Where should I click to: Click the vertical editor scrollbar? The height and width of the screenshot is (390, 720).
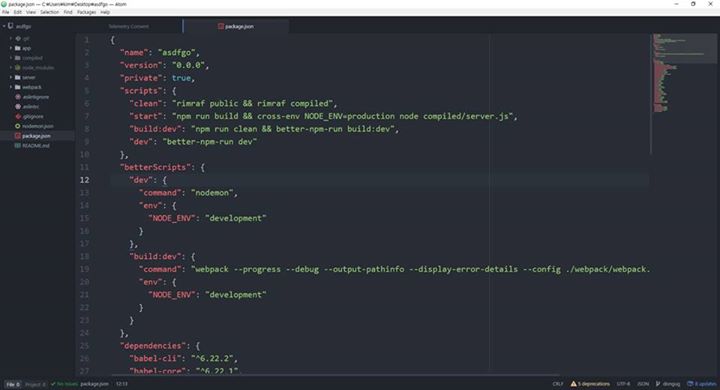pyautogui.click(x=651, y=94)
